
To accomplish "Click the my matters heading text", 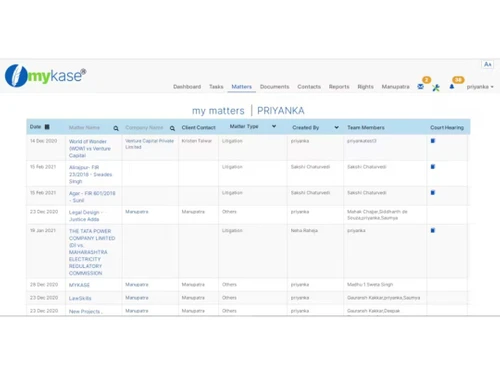I will tap(218, 111).
